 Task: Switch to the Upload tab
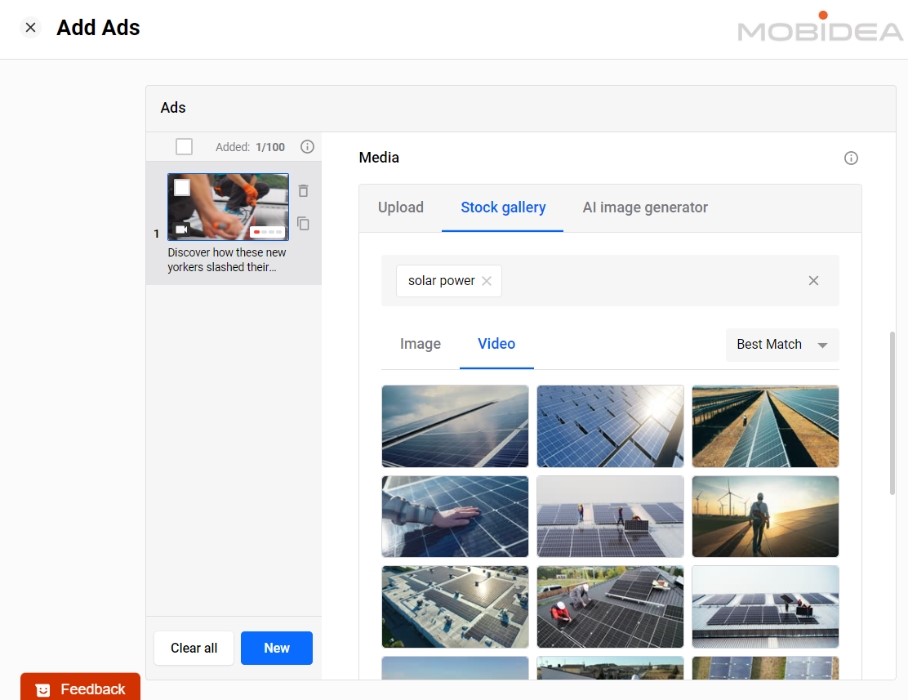(401, 207)
